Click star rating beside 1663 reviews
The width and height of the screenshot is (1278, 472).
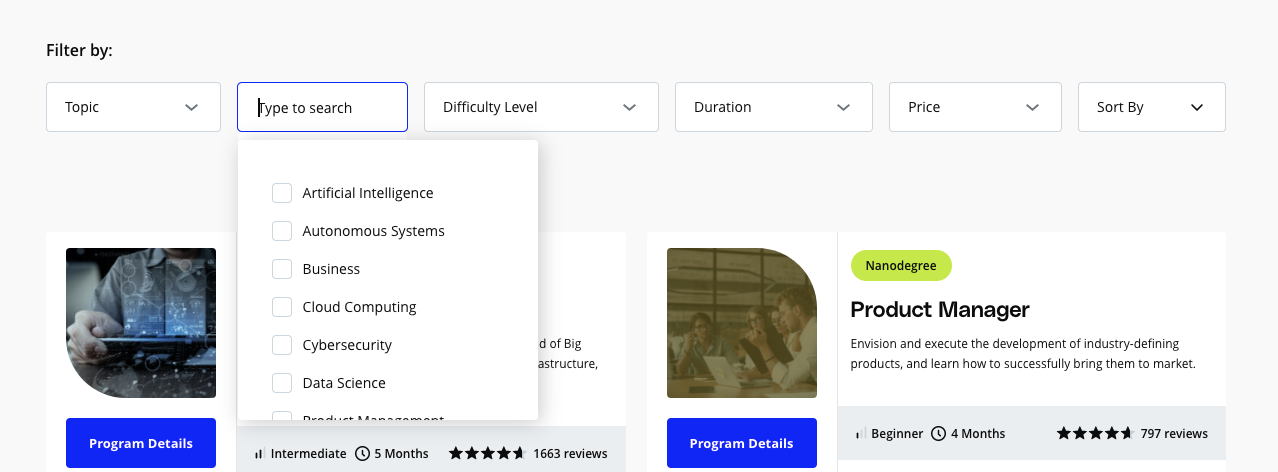(x=487, y=453)
